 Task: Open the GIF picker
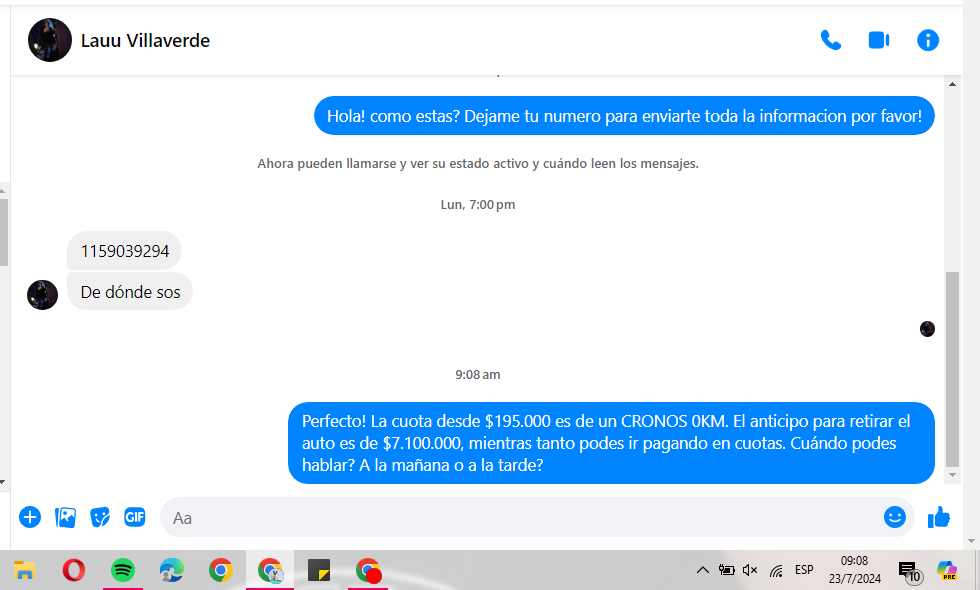pyautogui.click(x=135, y=517)
